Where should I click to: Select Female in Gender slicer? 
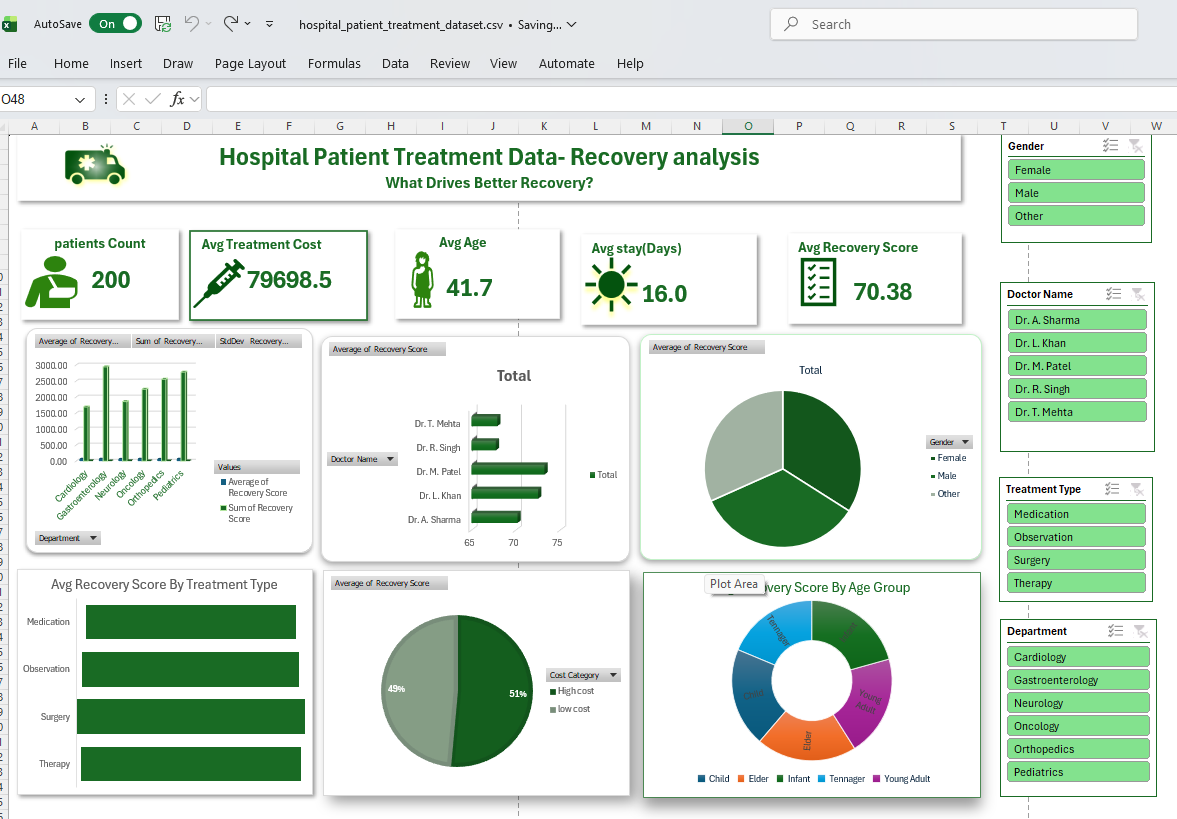tap(1076, 170)
